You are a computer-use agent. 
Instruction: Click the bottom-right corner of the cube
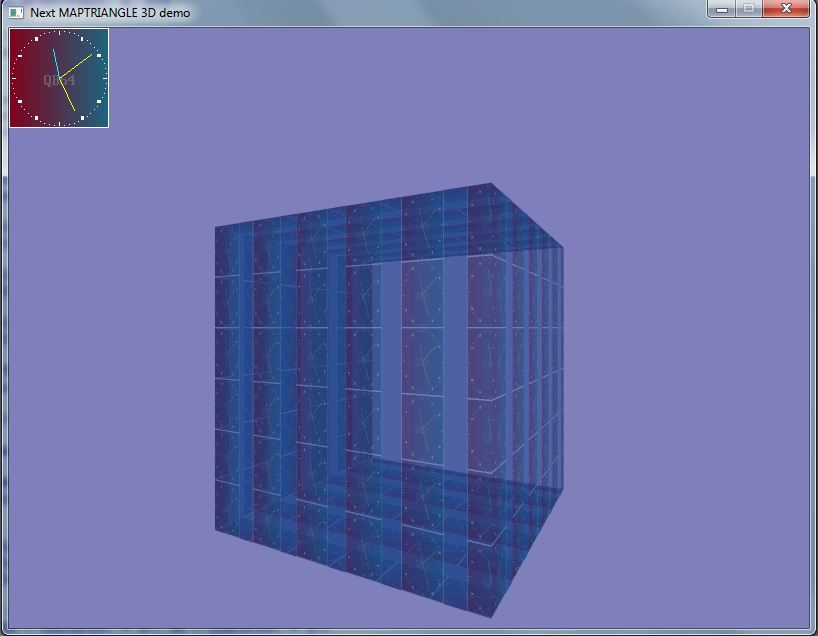coord(492,616)
